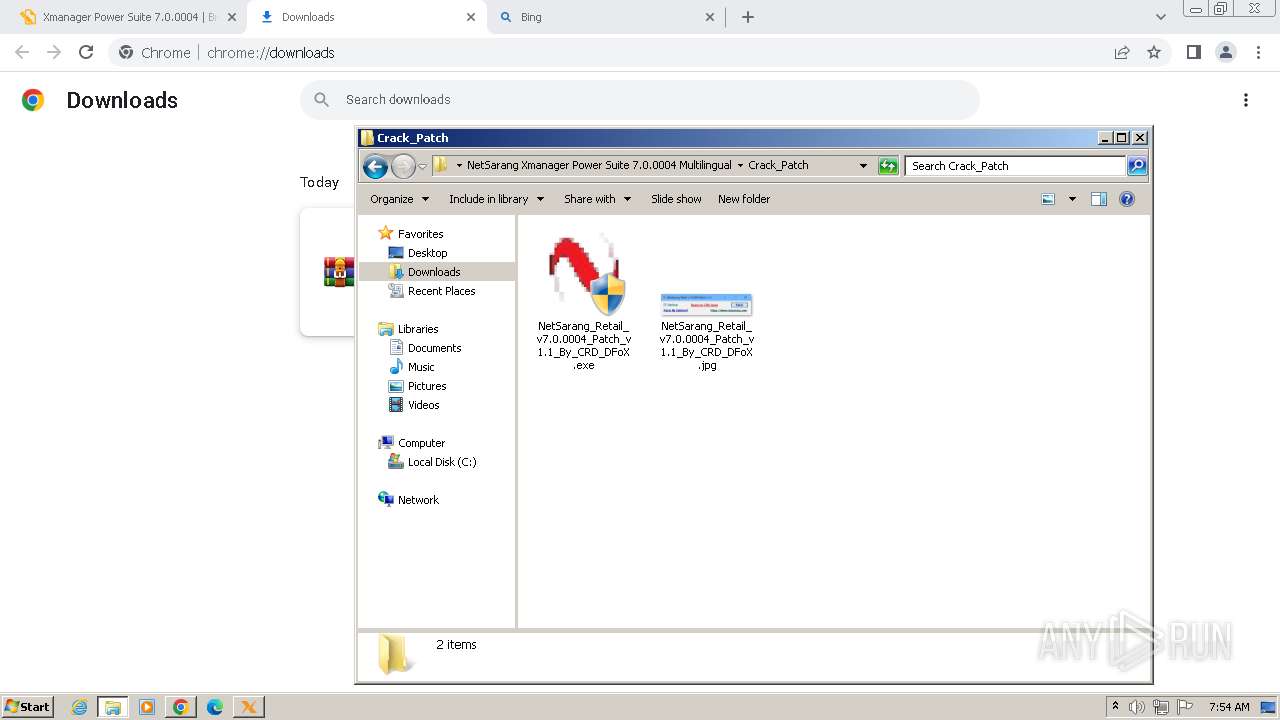Open the recent pages dropdown arrow

[423, 166]
